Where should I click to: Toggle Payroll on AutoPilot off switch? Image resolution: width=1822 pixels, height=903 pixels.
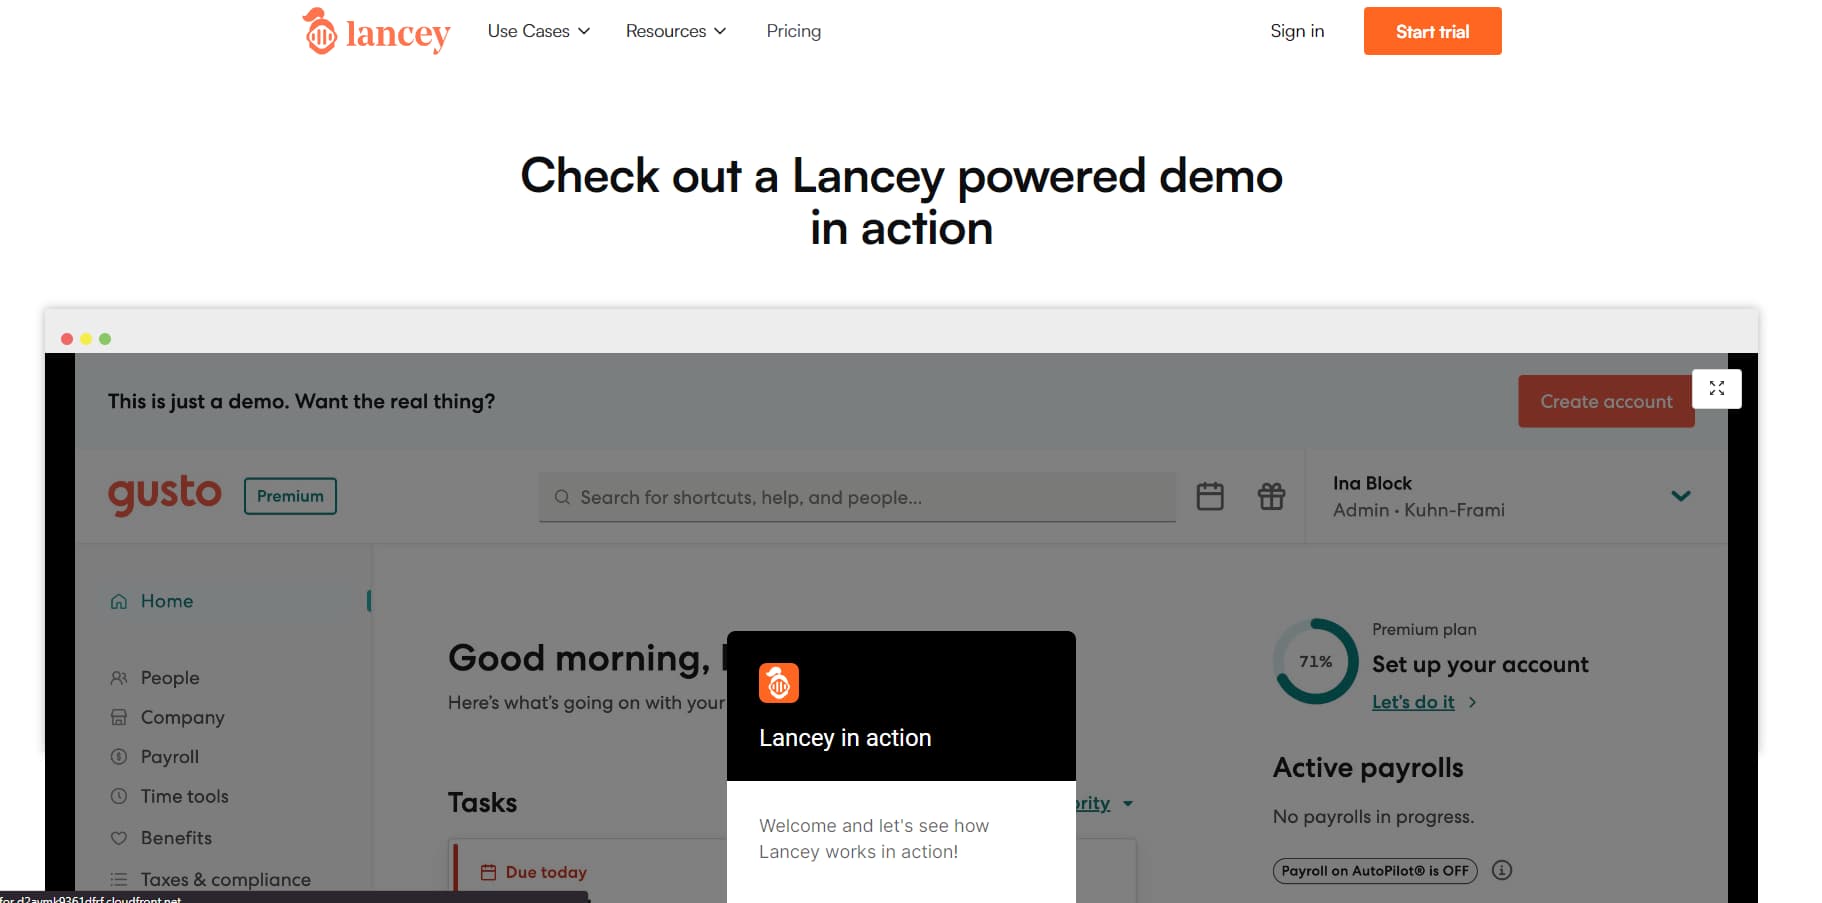[1375, 870]
